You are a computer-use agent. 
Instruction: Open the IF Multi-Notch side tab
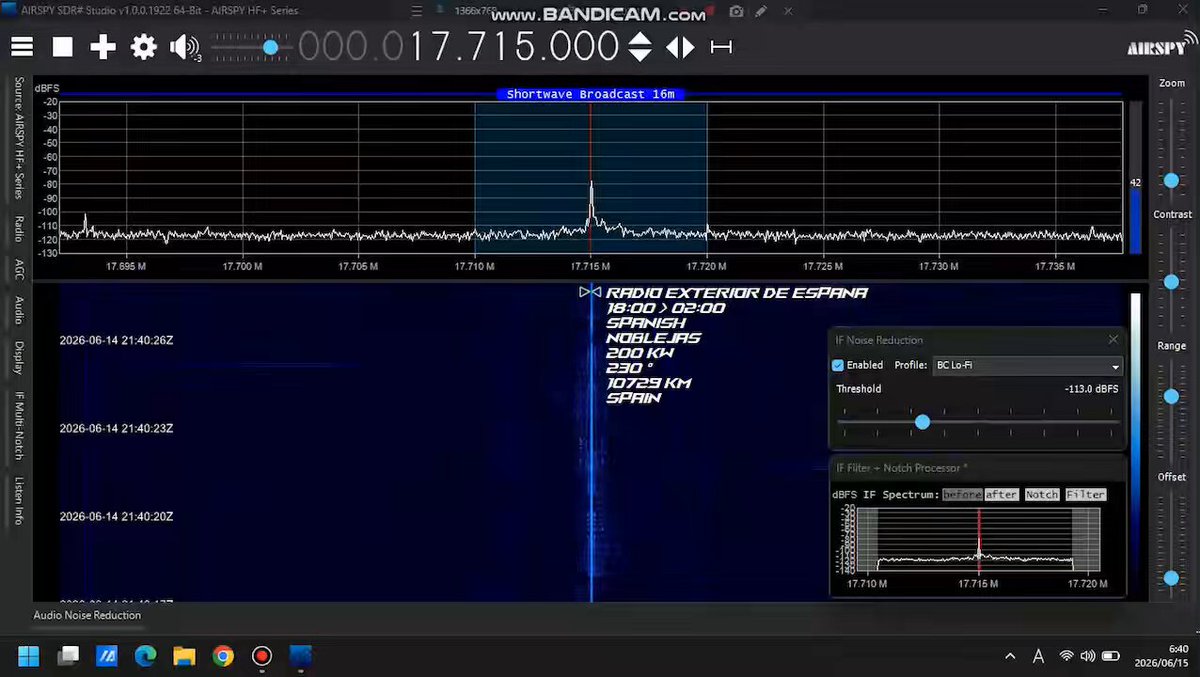[x=18, y=427]
